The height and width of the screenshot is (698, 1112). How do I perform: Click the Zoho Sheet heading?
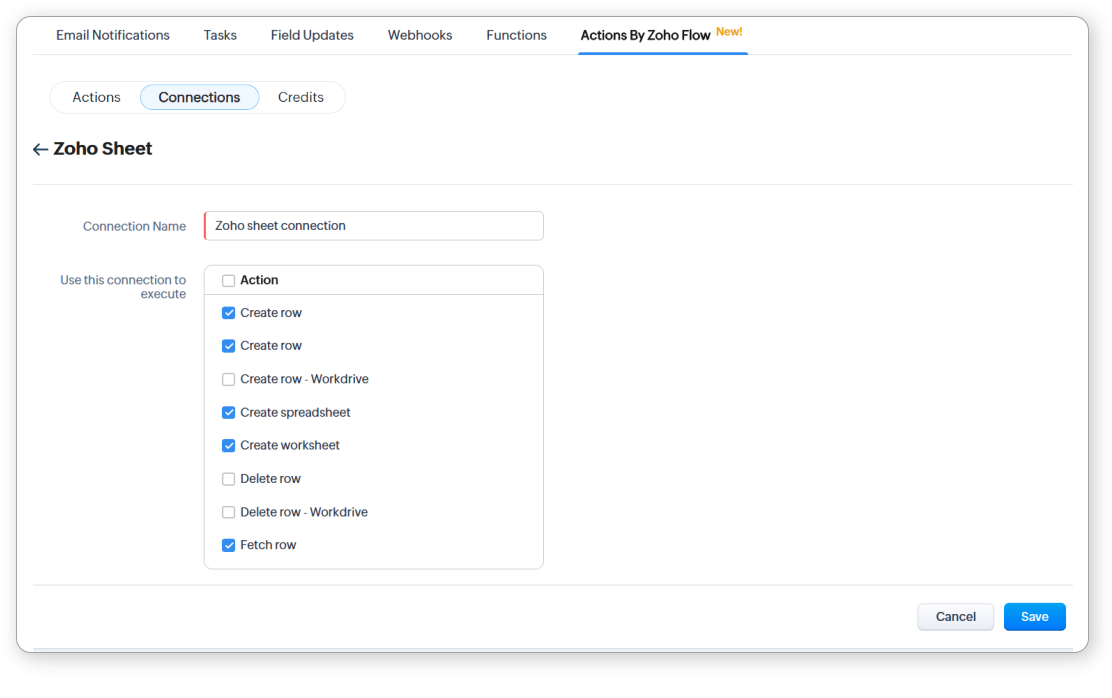click(x=103, y=149)
